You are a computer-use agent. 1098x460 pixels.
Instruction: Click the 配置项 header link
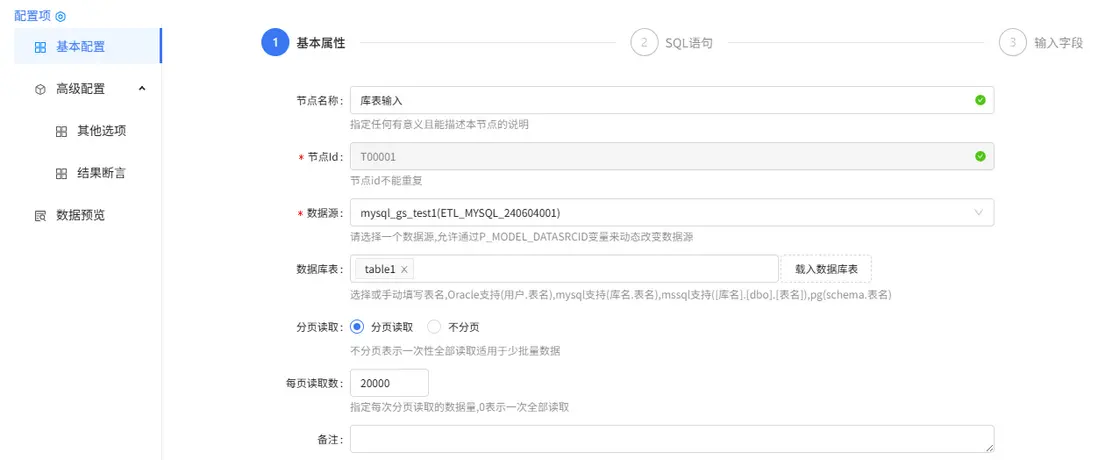coord(33,16)
